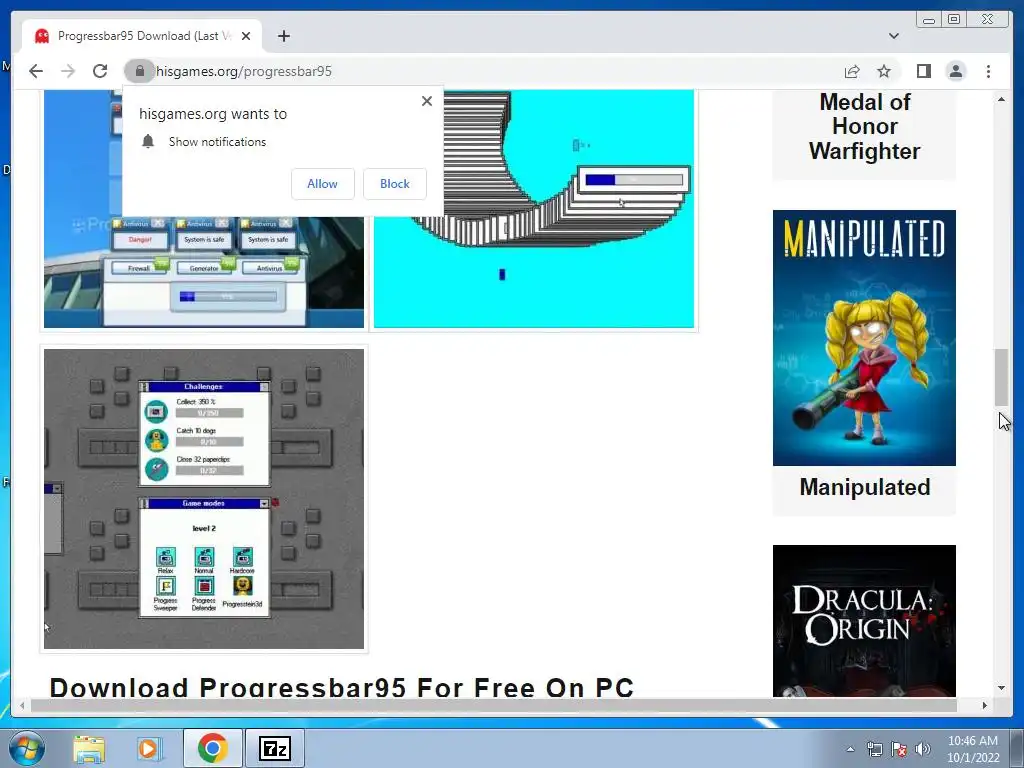Launch Windows Media Player from taskbar

[x=150, y=748]
